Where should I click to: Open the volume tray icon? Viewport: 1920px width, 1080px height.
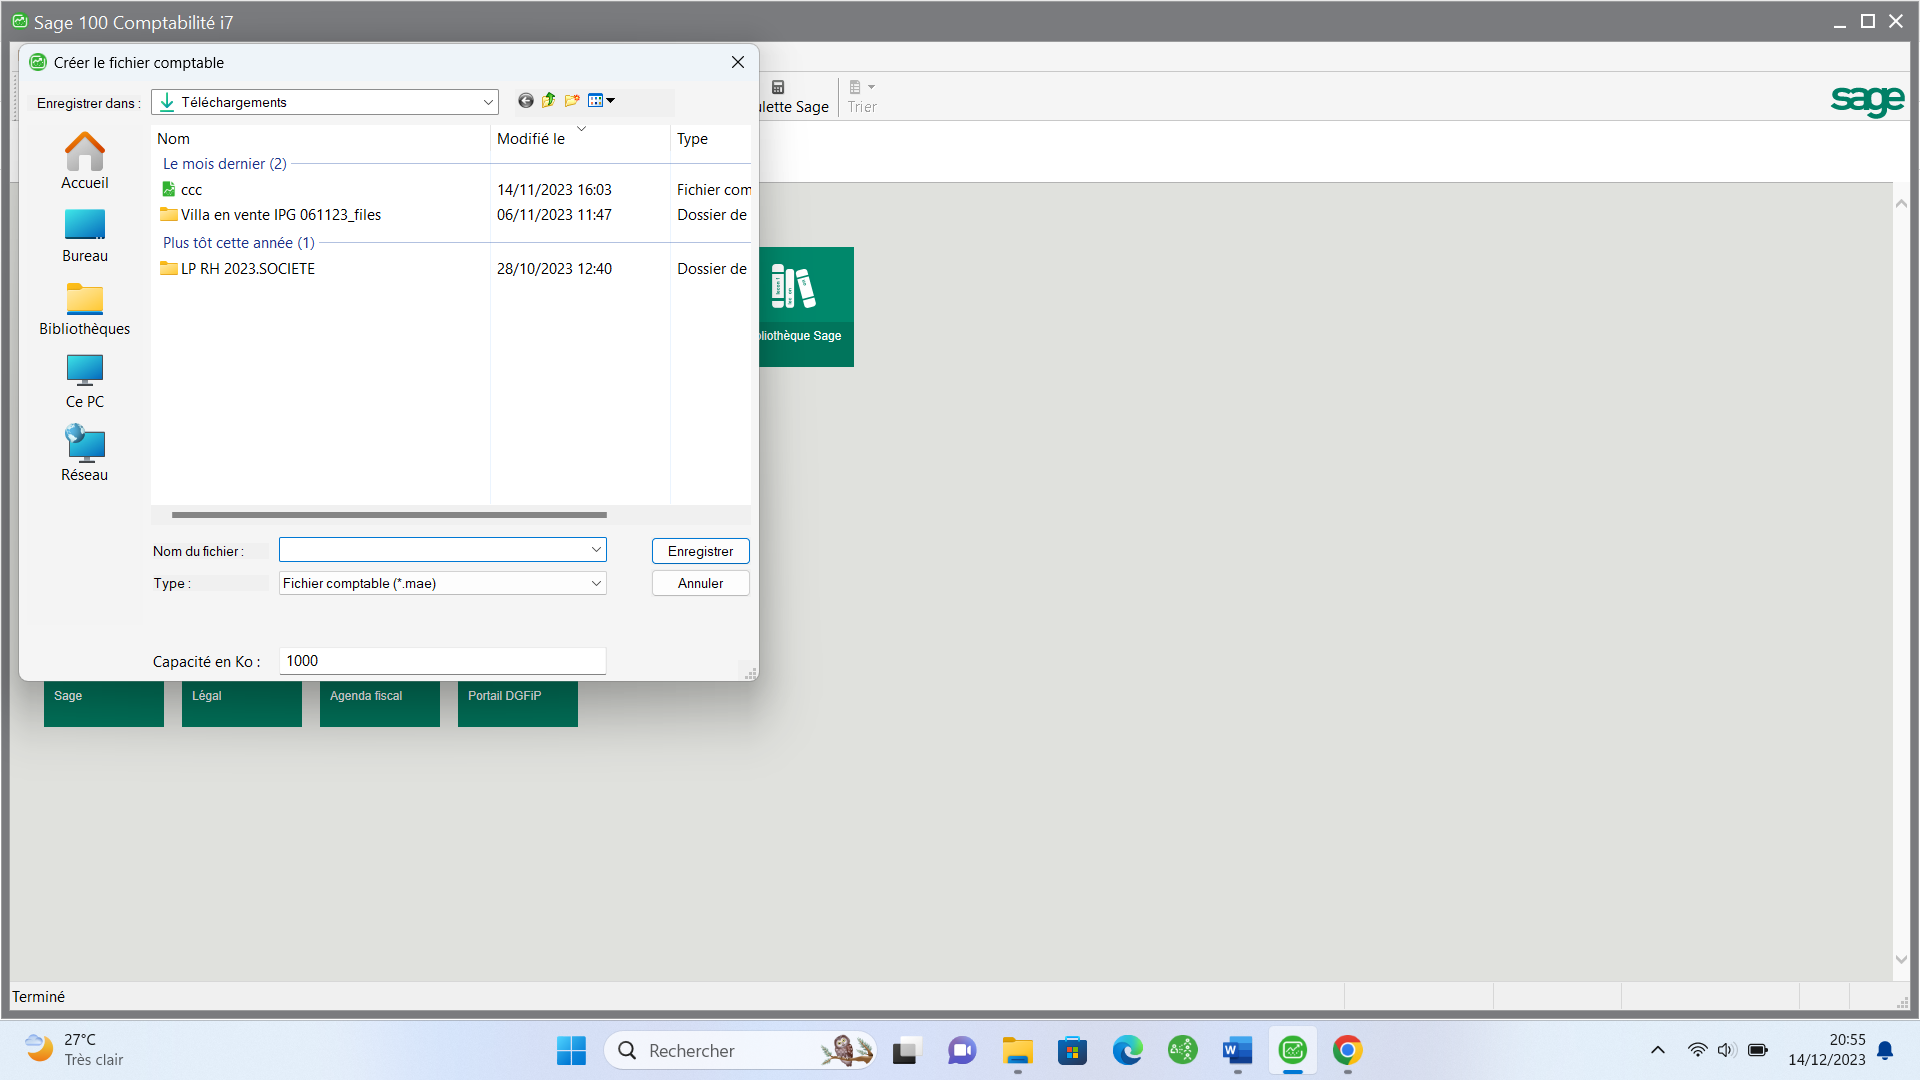click(1727, 1050)
